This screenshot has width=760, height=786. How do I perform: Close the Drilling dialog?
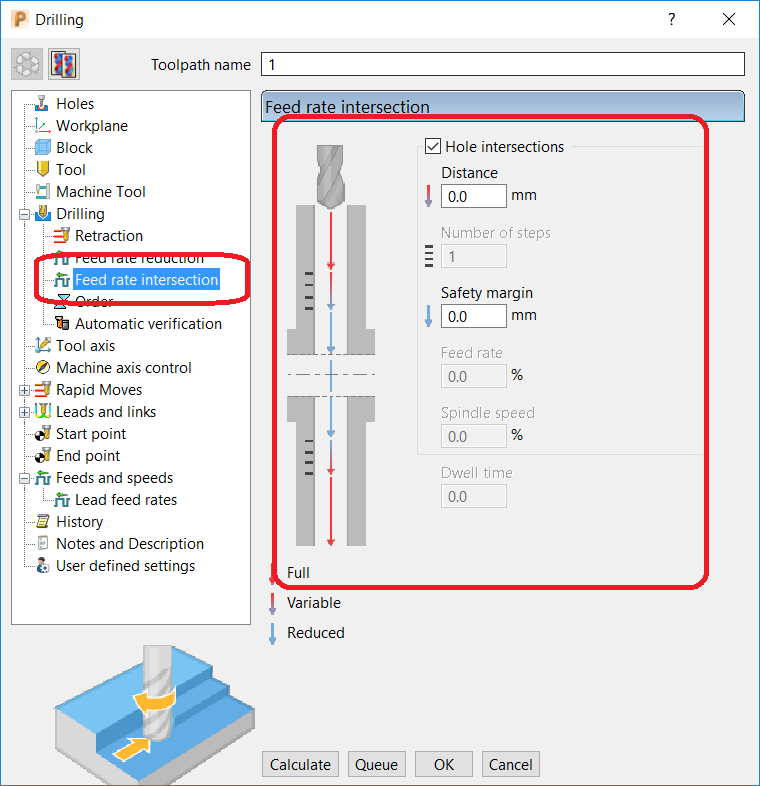(729, 20)
